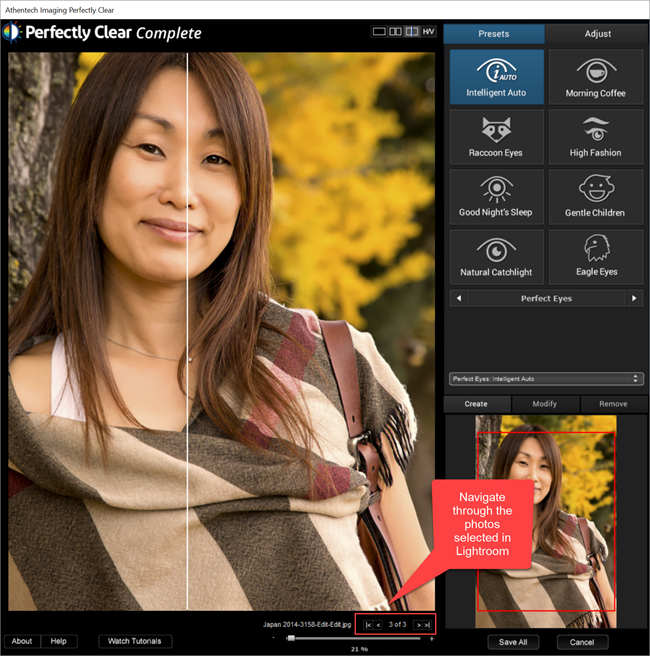Zoom in with the plus icon
The width and height of the screenshot is (650, 656).
click(x=432, y=639)
